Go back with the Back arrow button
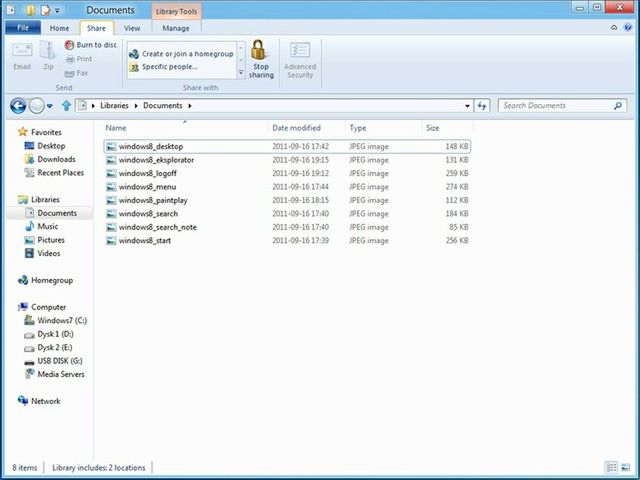640x480 pixels. [x=18, y=106]
